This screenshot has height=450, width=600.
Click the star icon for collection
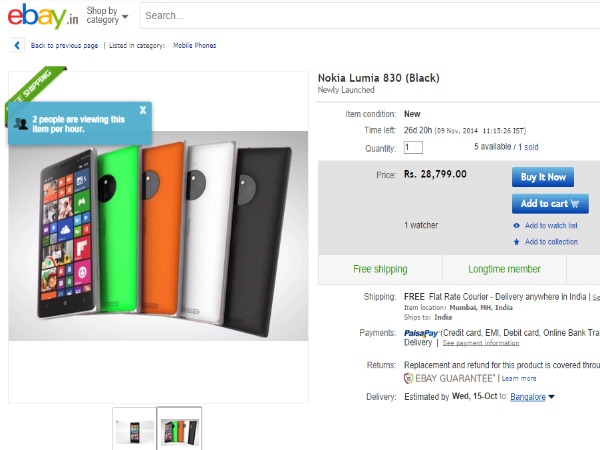coord(516,242)
